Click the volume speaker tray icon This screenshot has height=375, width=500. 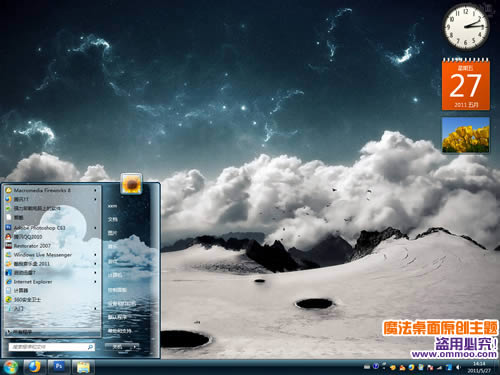point(459,367)
